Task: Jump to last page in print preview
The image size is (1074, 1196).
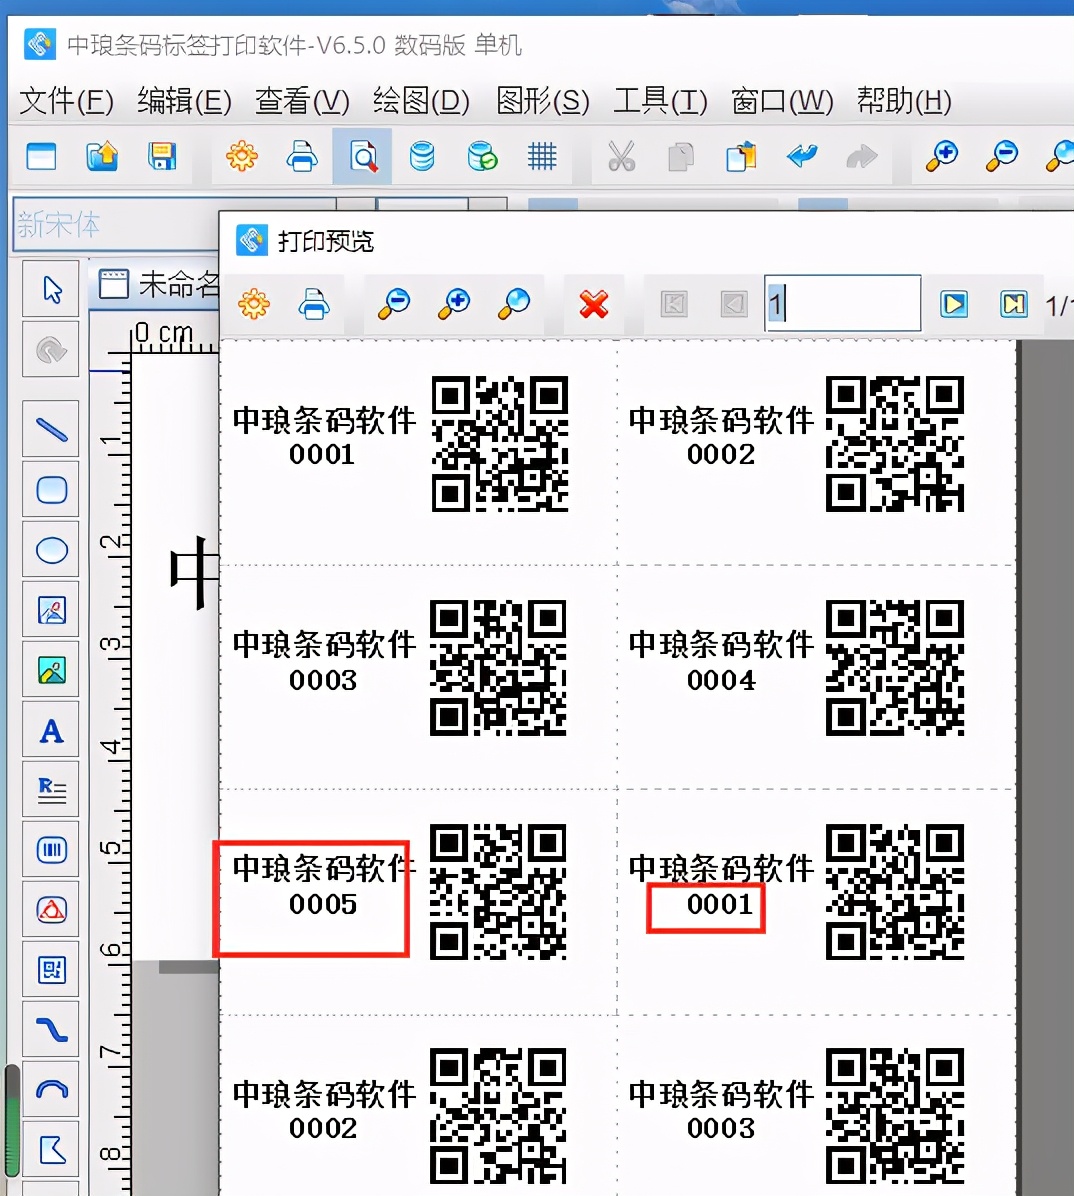Action: [x=1014, y=304]
